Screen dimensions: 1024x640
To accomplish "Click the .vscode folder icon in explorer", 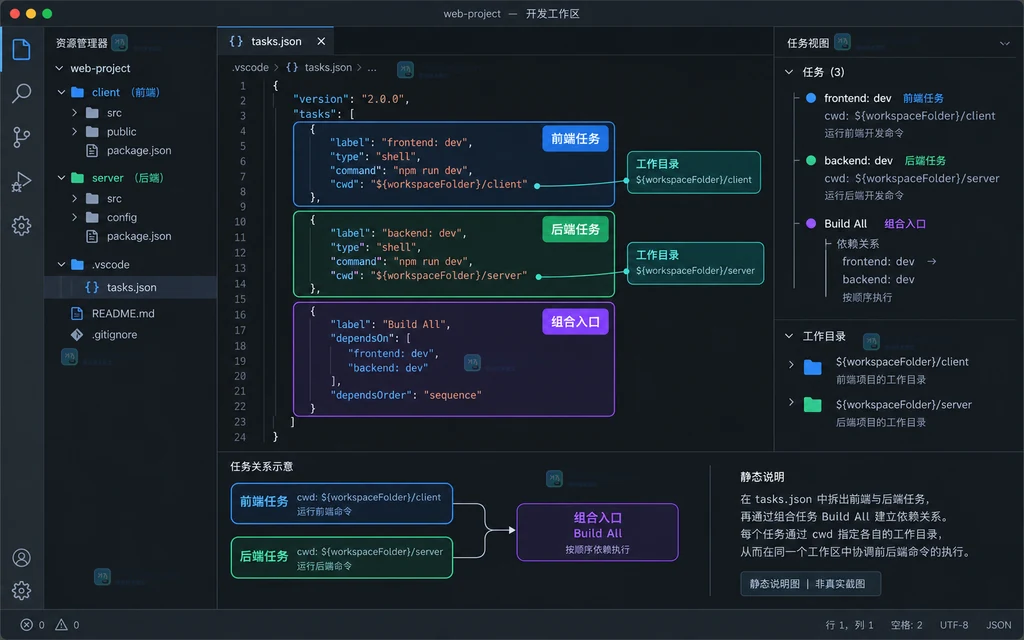I will pos(78,264).
